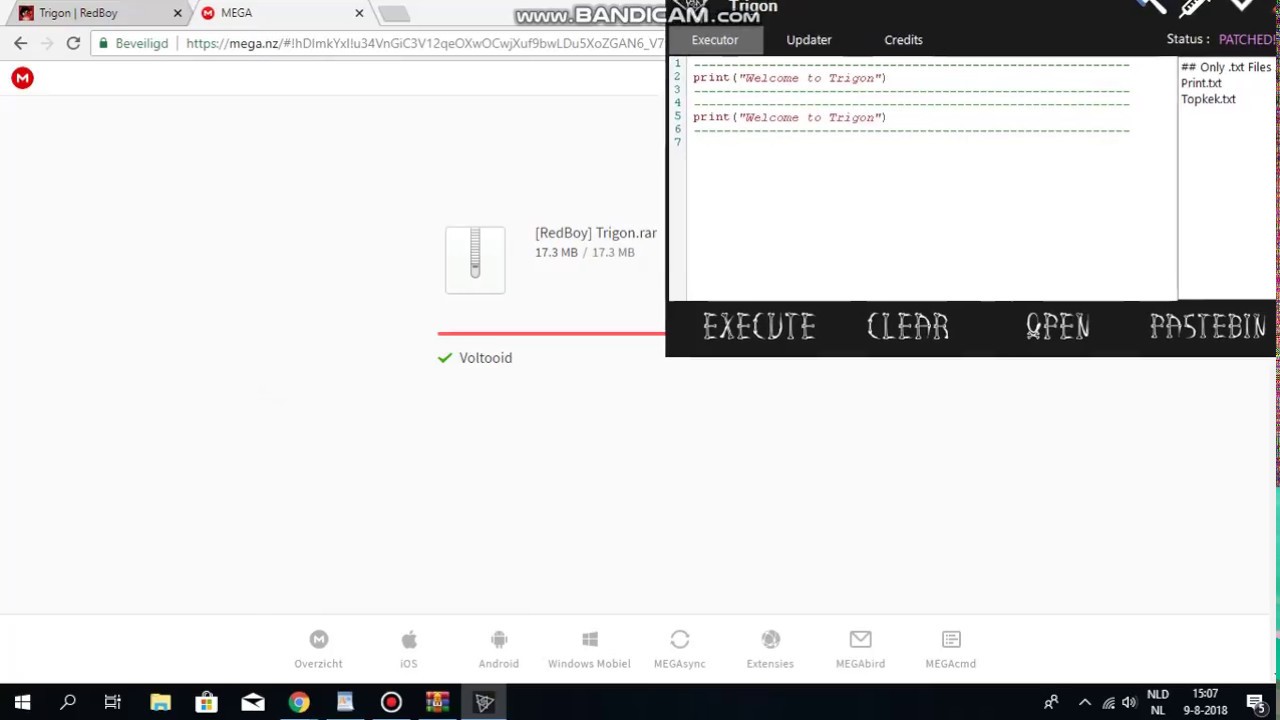Screen dimensions: 1280x720
Task: Click the EXECUTE button in Trigon
Action: point(759,327)
